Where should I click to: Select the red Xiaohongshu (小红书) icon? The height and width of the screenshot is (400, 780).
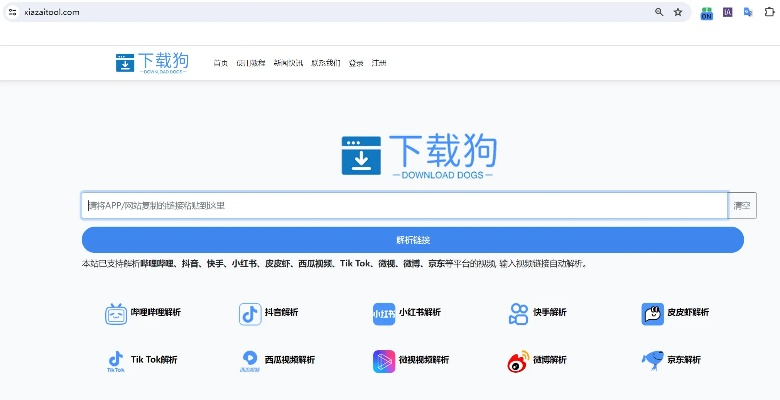tap(384, 313)
